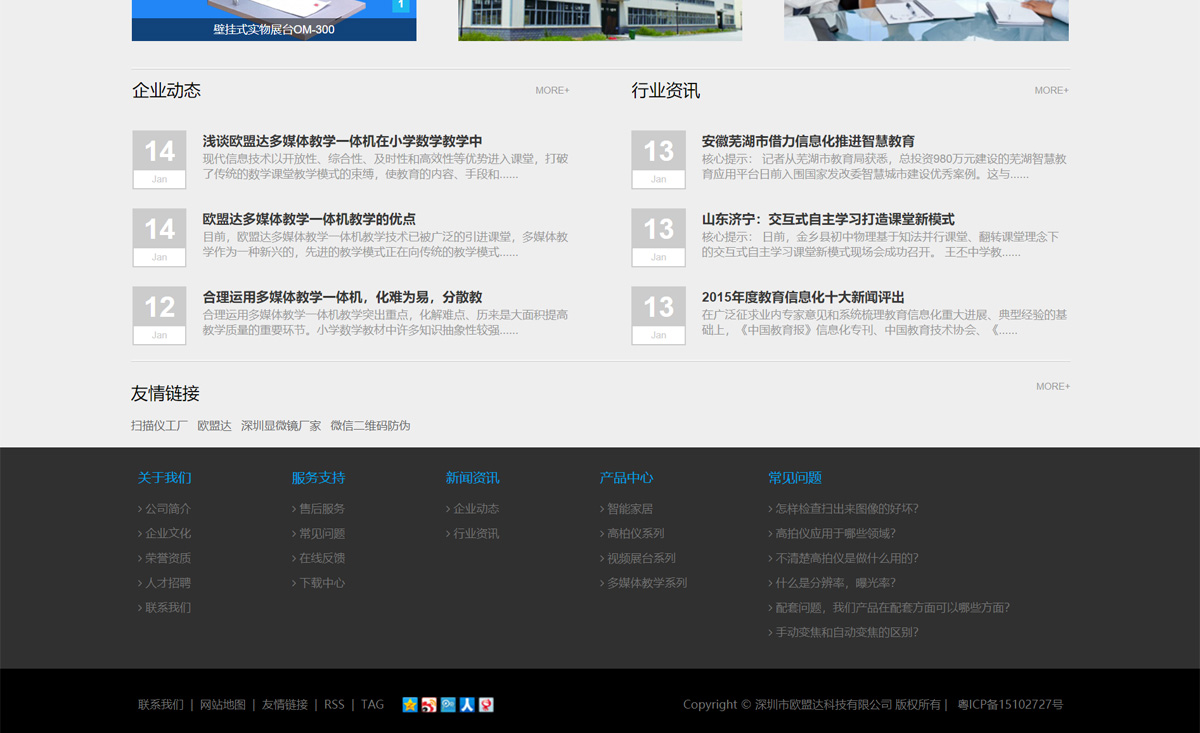The width and height of the screenshot is (1200, 733).
Task: Share via the Qzone star icon
Action: (x=409, y=704)
